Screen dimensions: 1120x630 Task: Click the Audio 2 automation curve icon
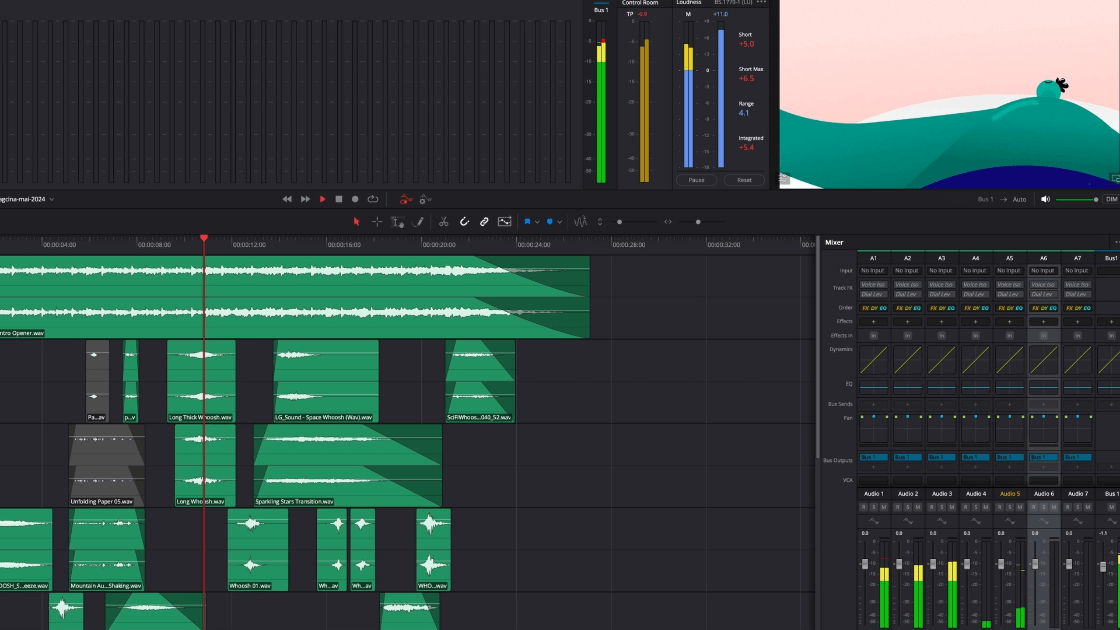(907, 521)
